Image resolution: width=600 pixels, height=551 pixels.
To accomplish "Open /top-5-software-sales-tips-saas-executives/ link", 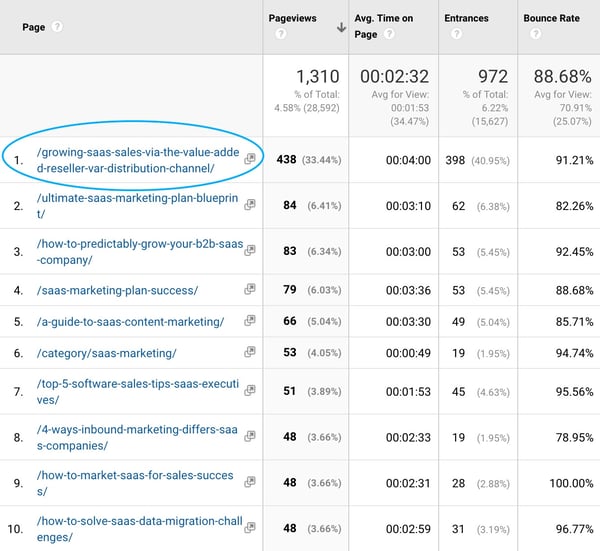I will click(137, 392).
